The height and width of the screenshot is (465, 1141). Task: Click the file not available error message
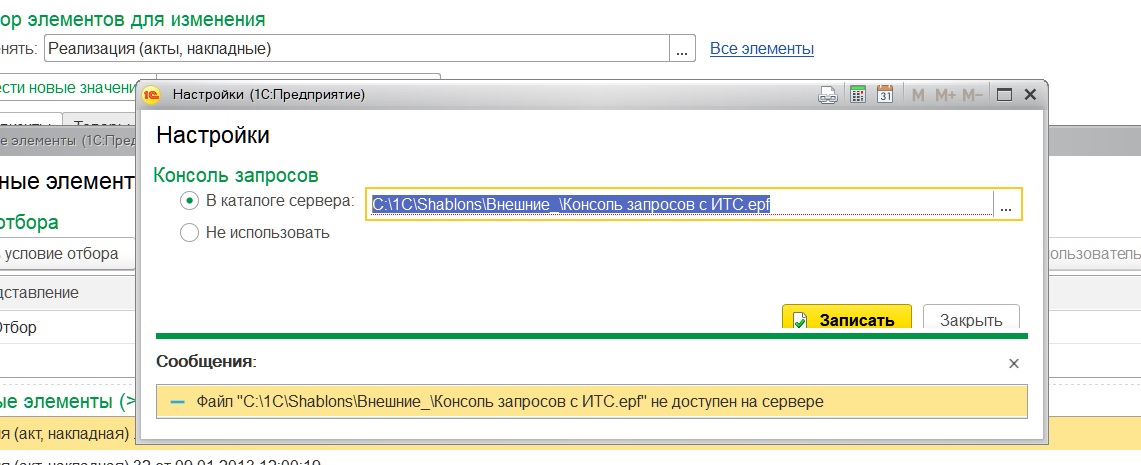[592, 402]
